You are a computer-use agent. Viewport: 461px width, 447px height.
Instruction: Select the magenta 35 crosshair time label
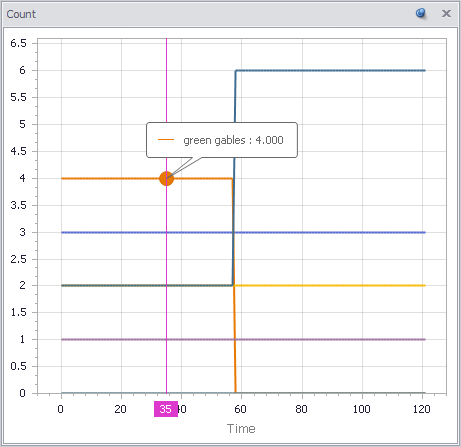click(166, 409)
